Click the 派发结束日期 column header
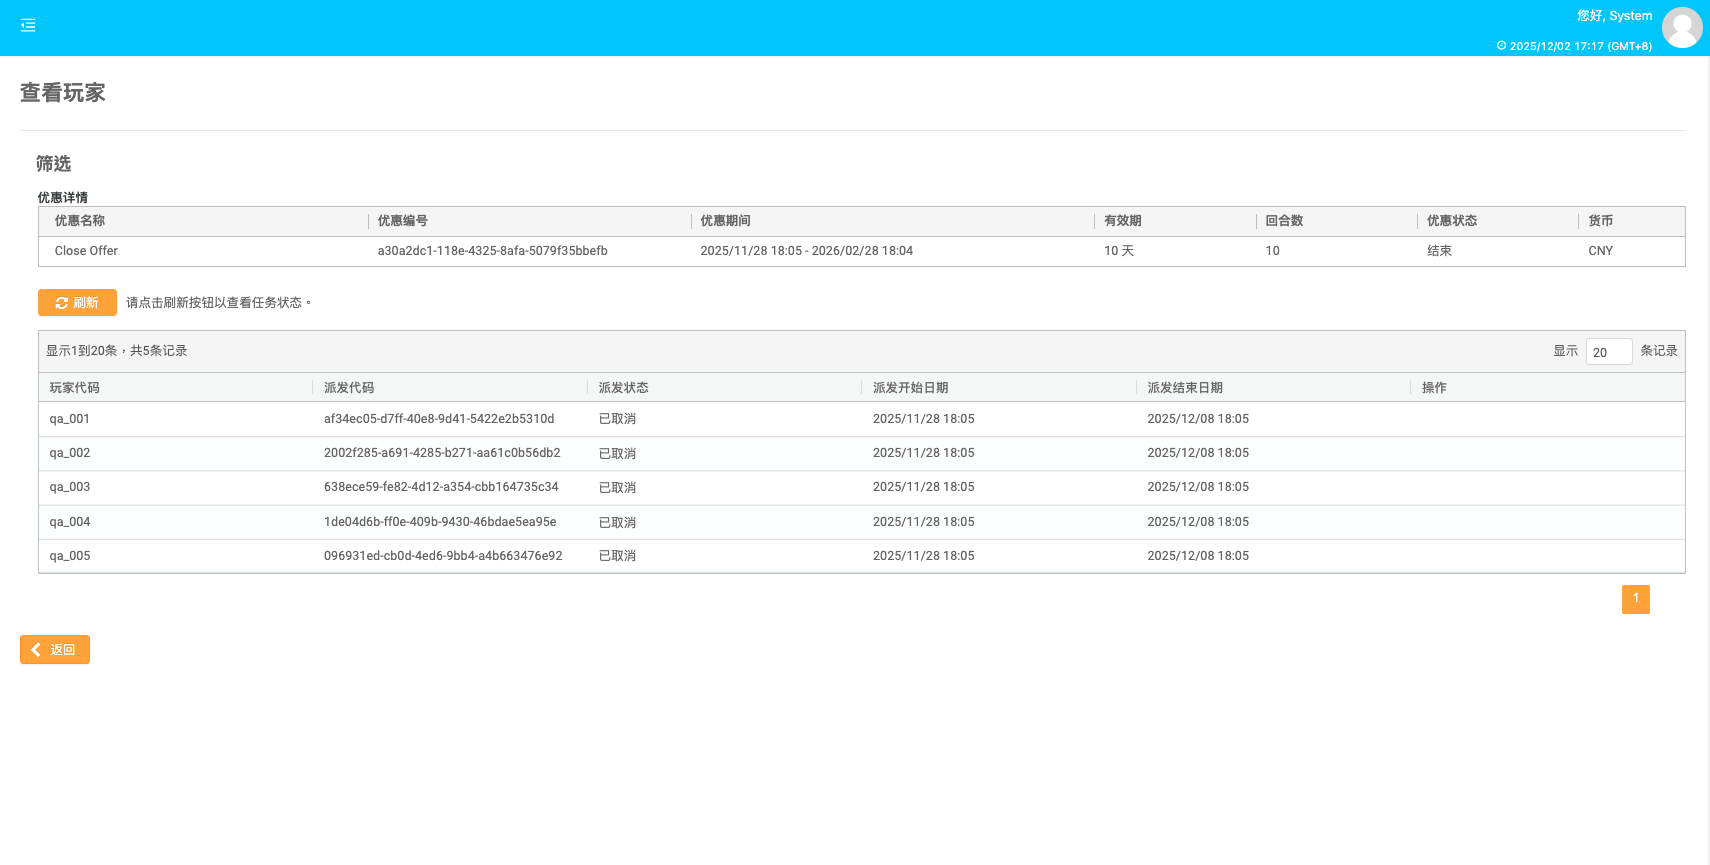The image size is (1710, 865). 1185,388
